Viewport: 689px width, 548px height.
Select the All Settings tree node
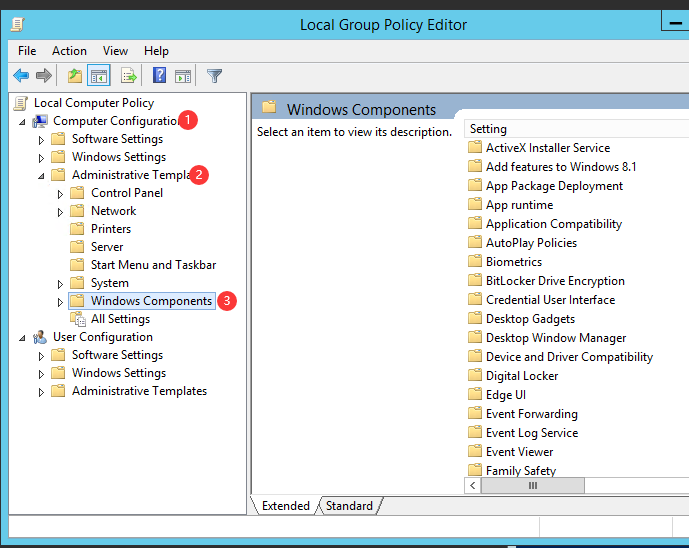click(120, 319)
